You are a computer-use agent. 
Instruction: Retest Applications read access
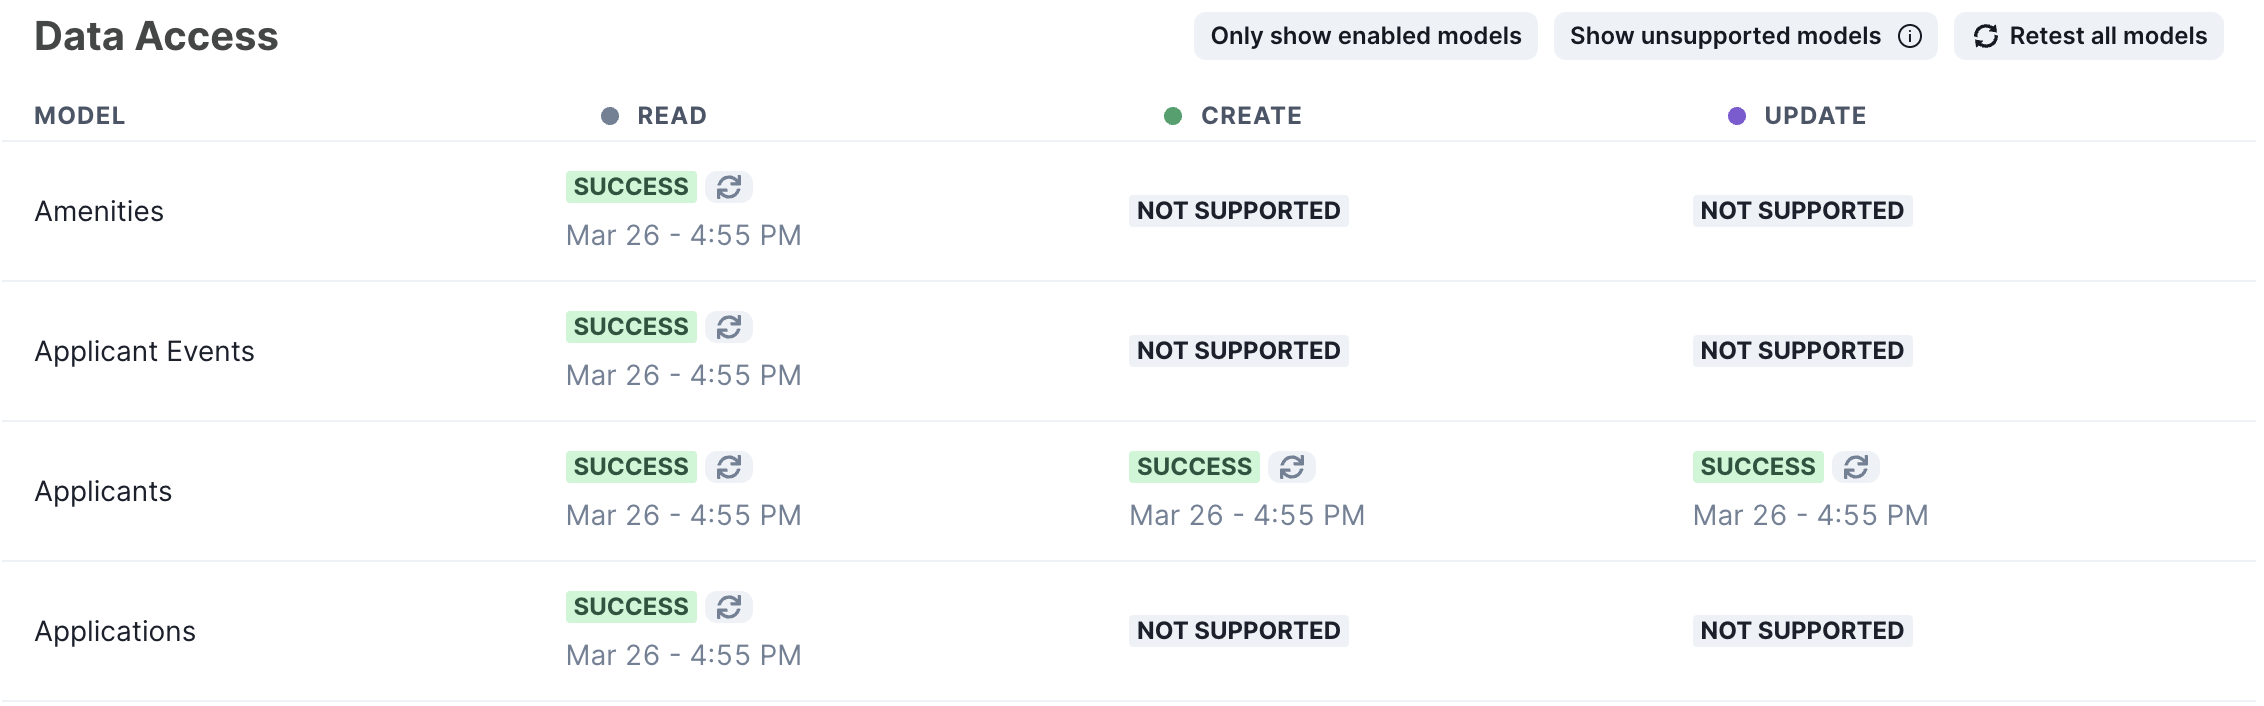729,607
